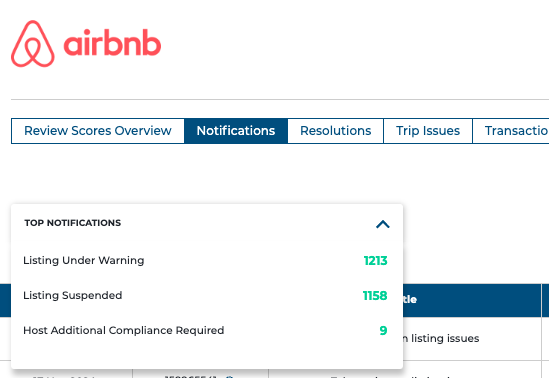The height and width of the screenshot is (378, 549).
Task: Click the 1158 suspended count
Action: (x=375, y=296)
